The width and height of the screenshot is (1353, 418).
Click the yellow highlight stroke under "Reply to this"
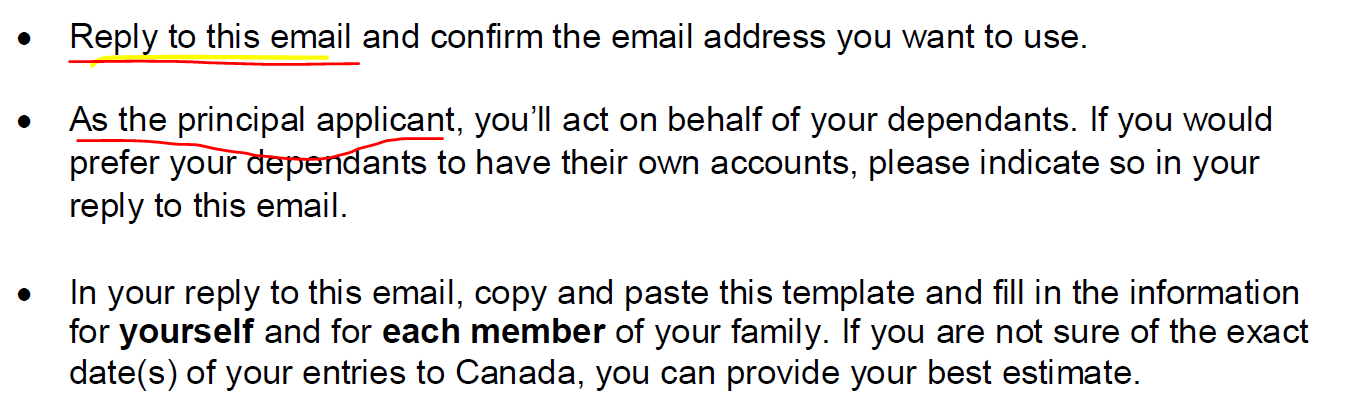[200, 58]
